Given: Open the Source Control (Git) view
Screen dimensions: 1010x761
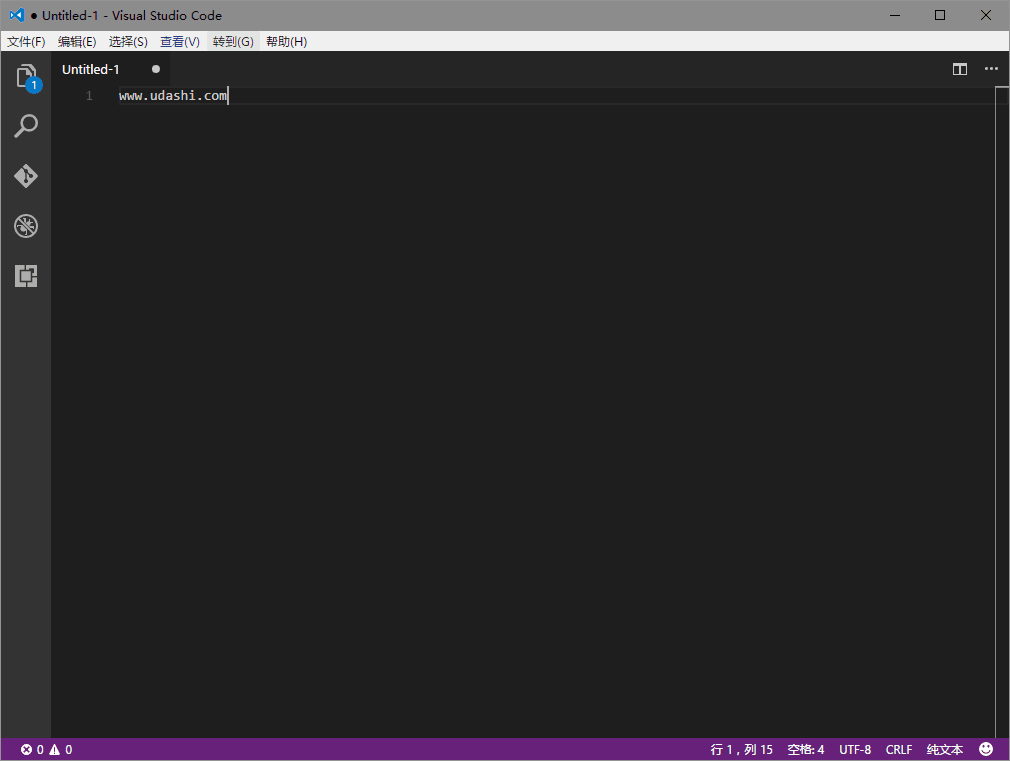Looking at the screenshot, I should 26,175.
